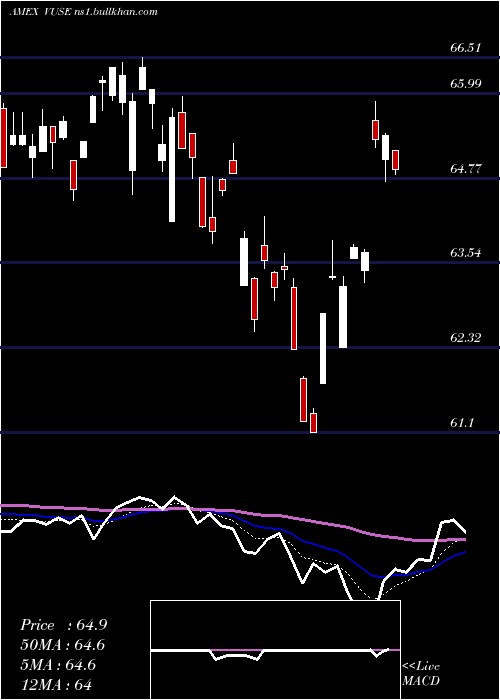Image resolution: width=500 pixels, height=700 pixels.
Task: Click the 62.32 price level label
Action: [x=466, y=338]
